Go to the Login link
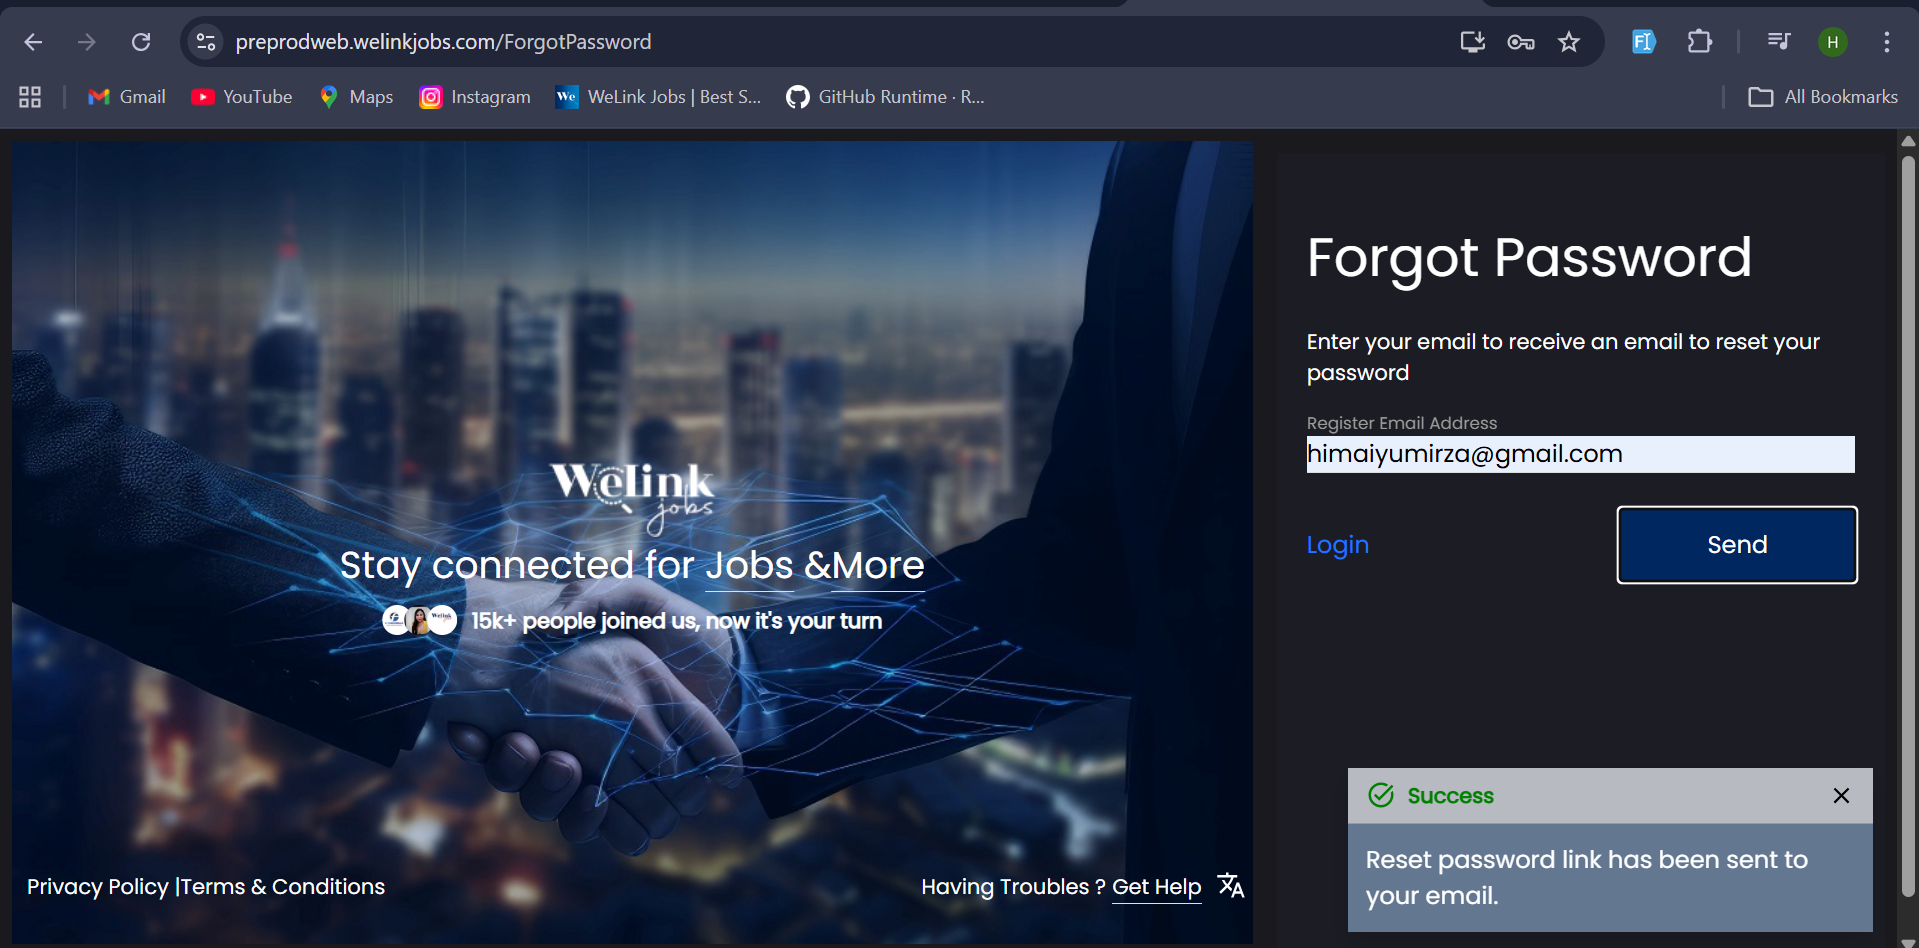Viewport: 1919px width, 948px height. pyautogui.click(x=1337, y=545)
